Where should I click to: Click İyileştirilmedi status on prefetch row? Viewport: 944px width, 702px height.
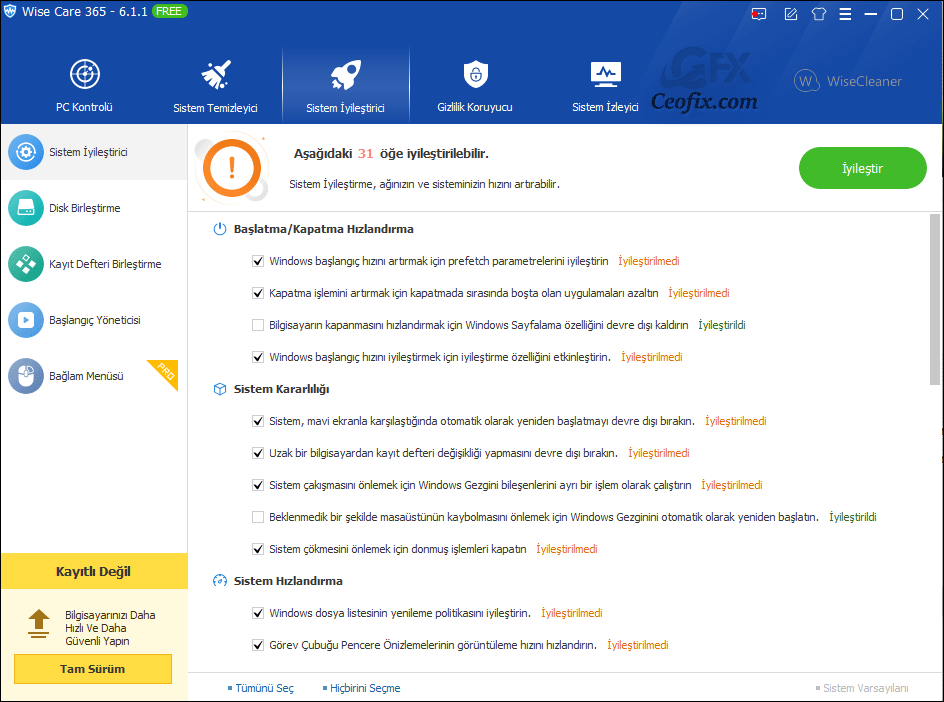[649, 261]
